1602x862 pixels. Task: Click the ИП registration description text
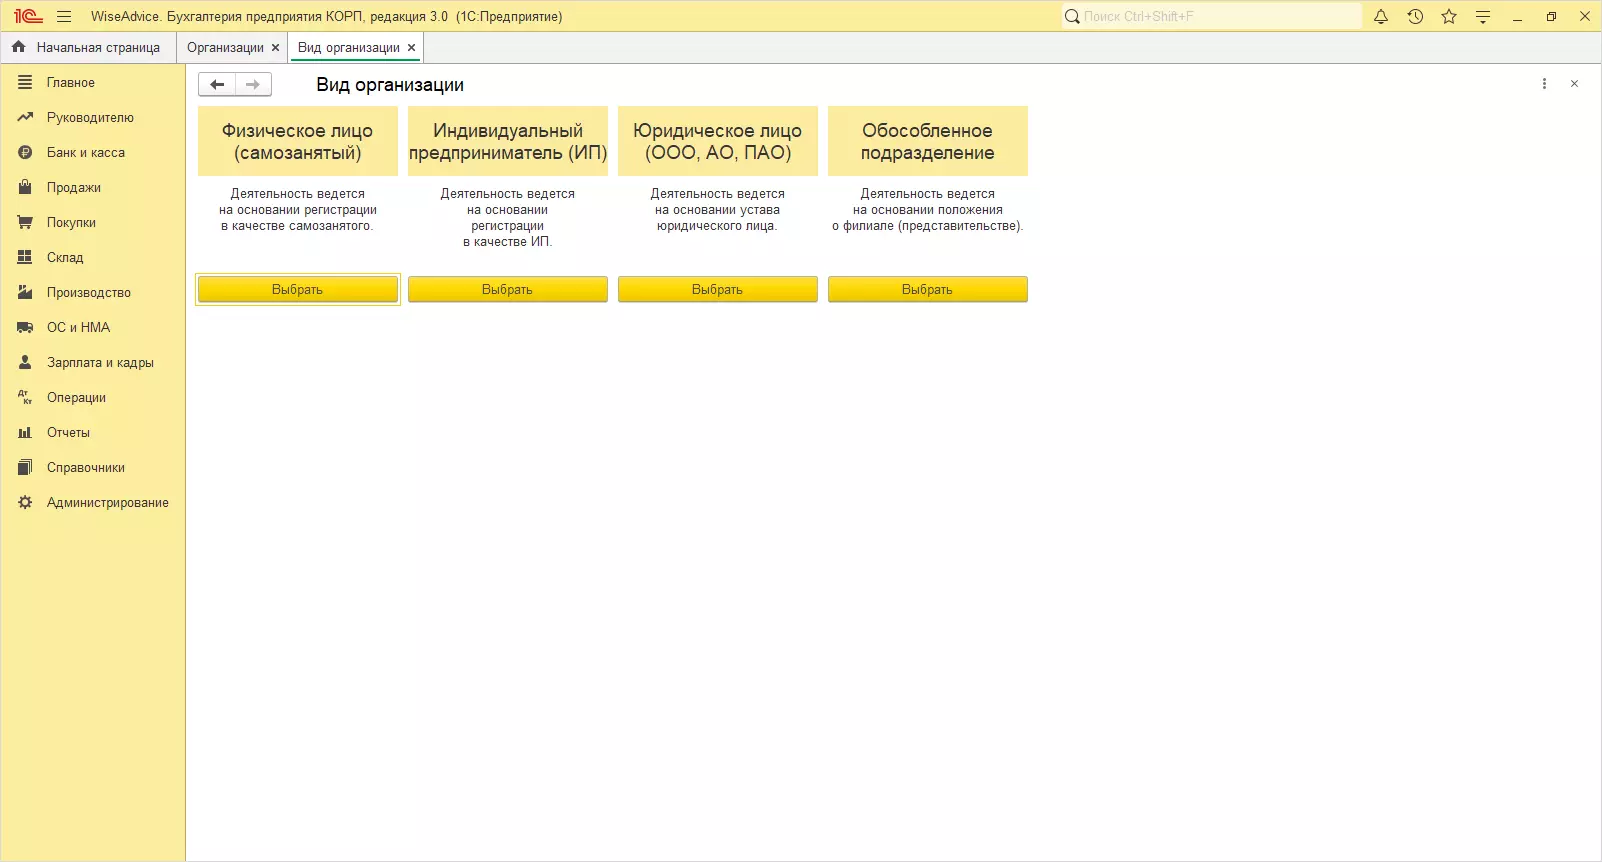pyautogui.click(x=508, y=218)
